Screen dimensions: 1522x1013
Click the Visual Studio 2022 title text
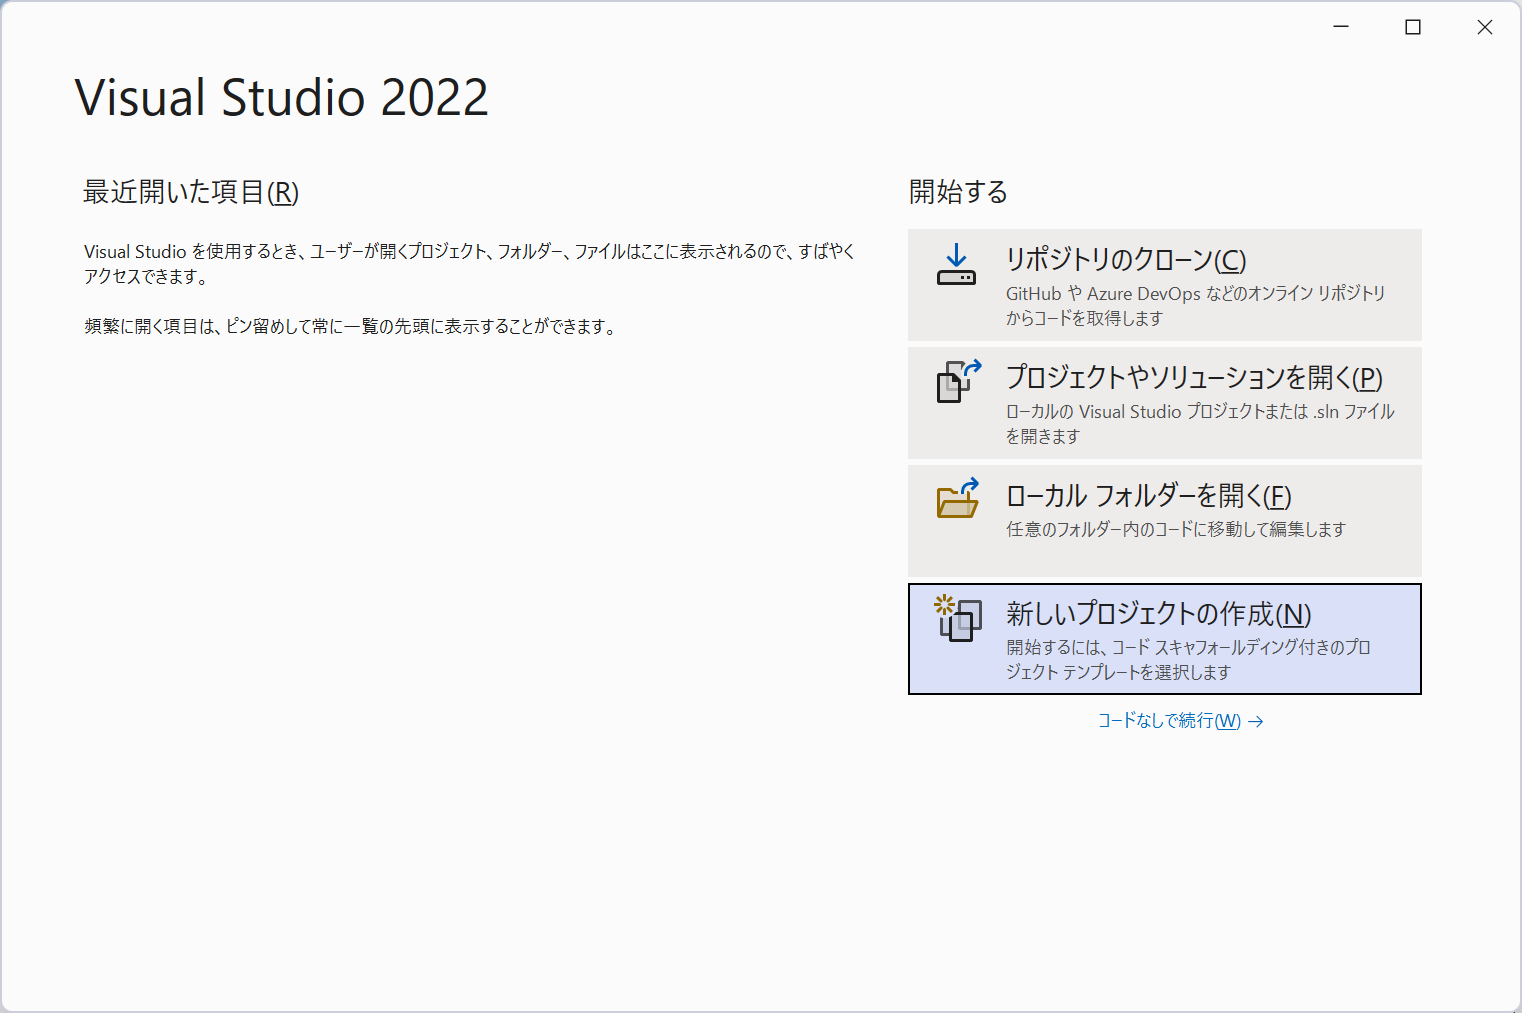[x=282, y=98]
